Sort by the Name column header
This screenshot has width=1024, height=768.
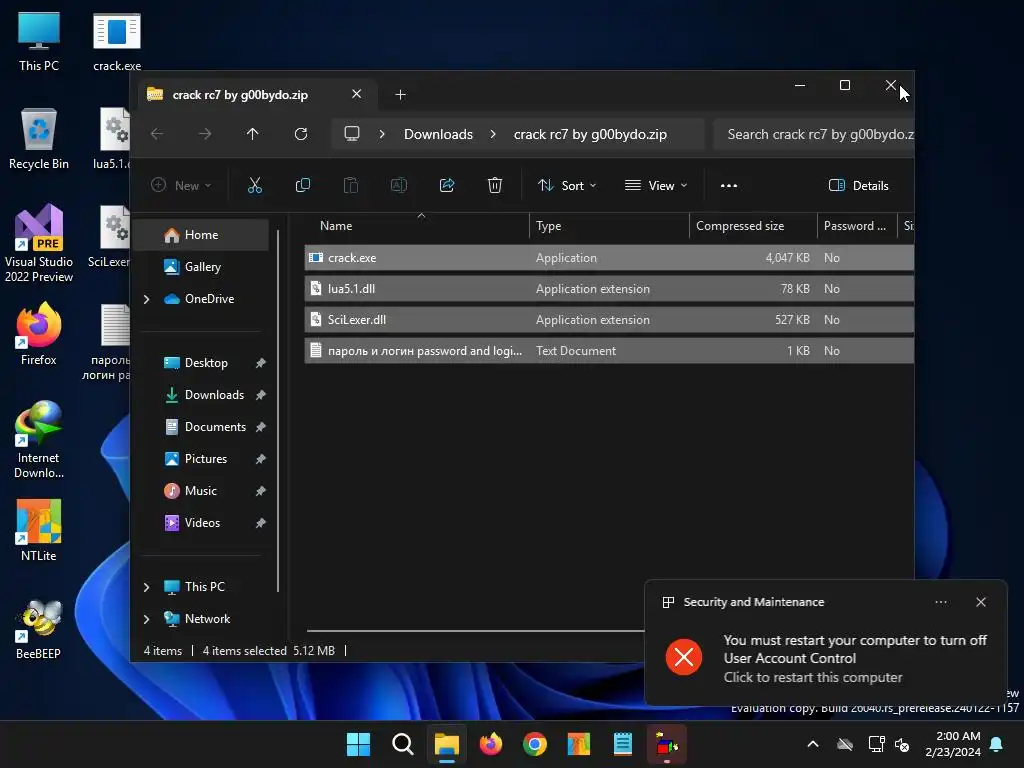418,226
